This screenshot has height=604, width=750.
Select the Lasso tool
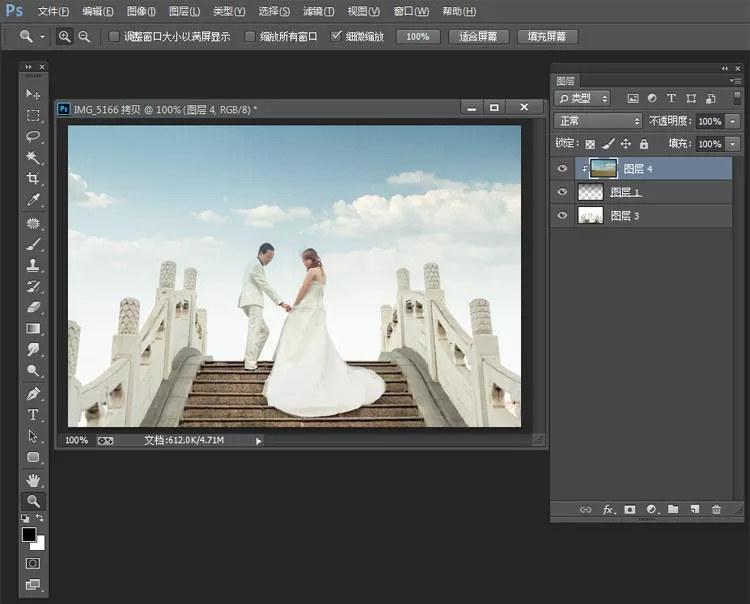[33, 136]
